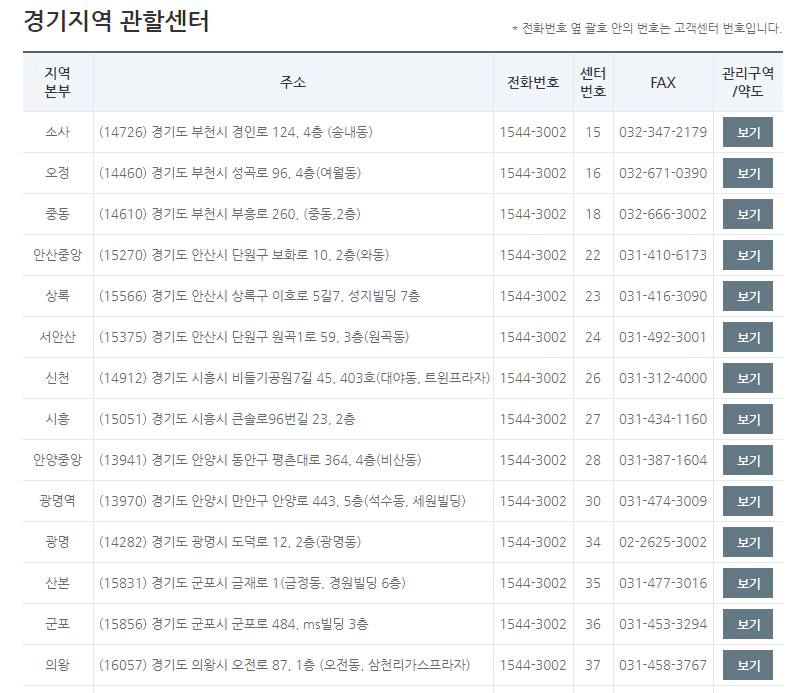
Task: Click address 경인로 124, 4층 (송내동)
Action: click(302, 132)
